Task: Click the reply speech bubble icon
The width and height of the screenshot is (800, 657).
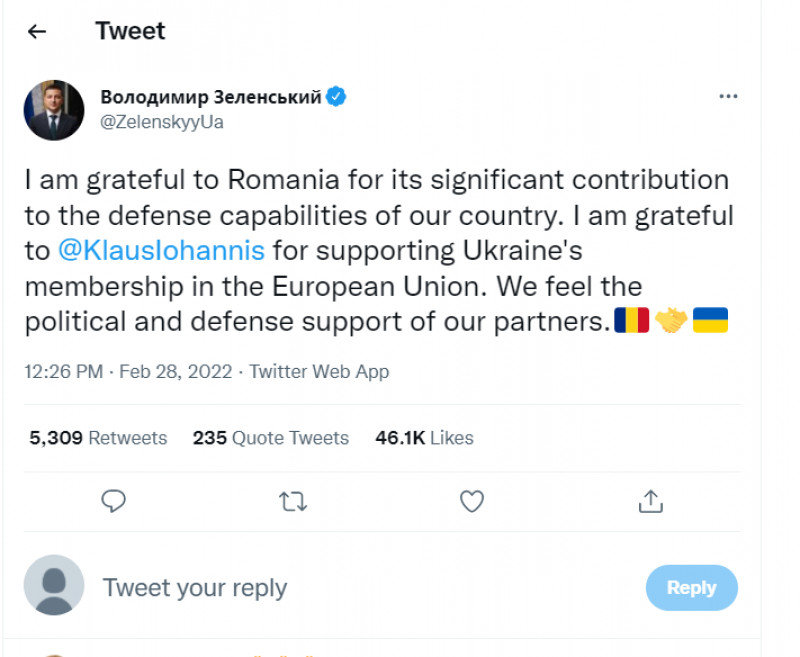Action: coord(113,501)
